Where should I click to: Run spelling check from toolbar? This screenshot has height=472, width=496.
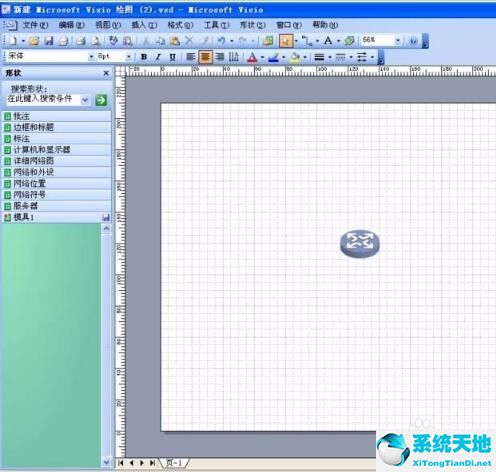(113, 41)
